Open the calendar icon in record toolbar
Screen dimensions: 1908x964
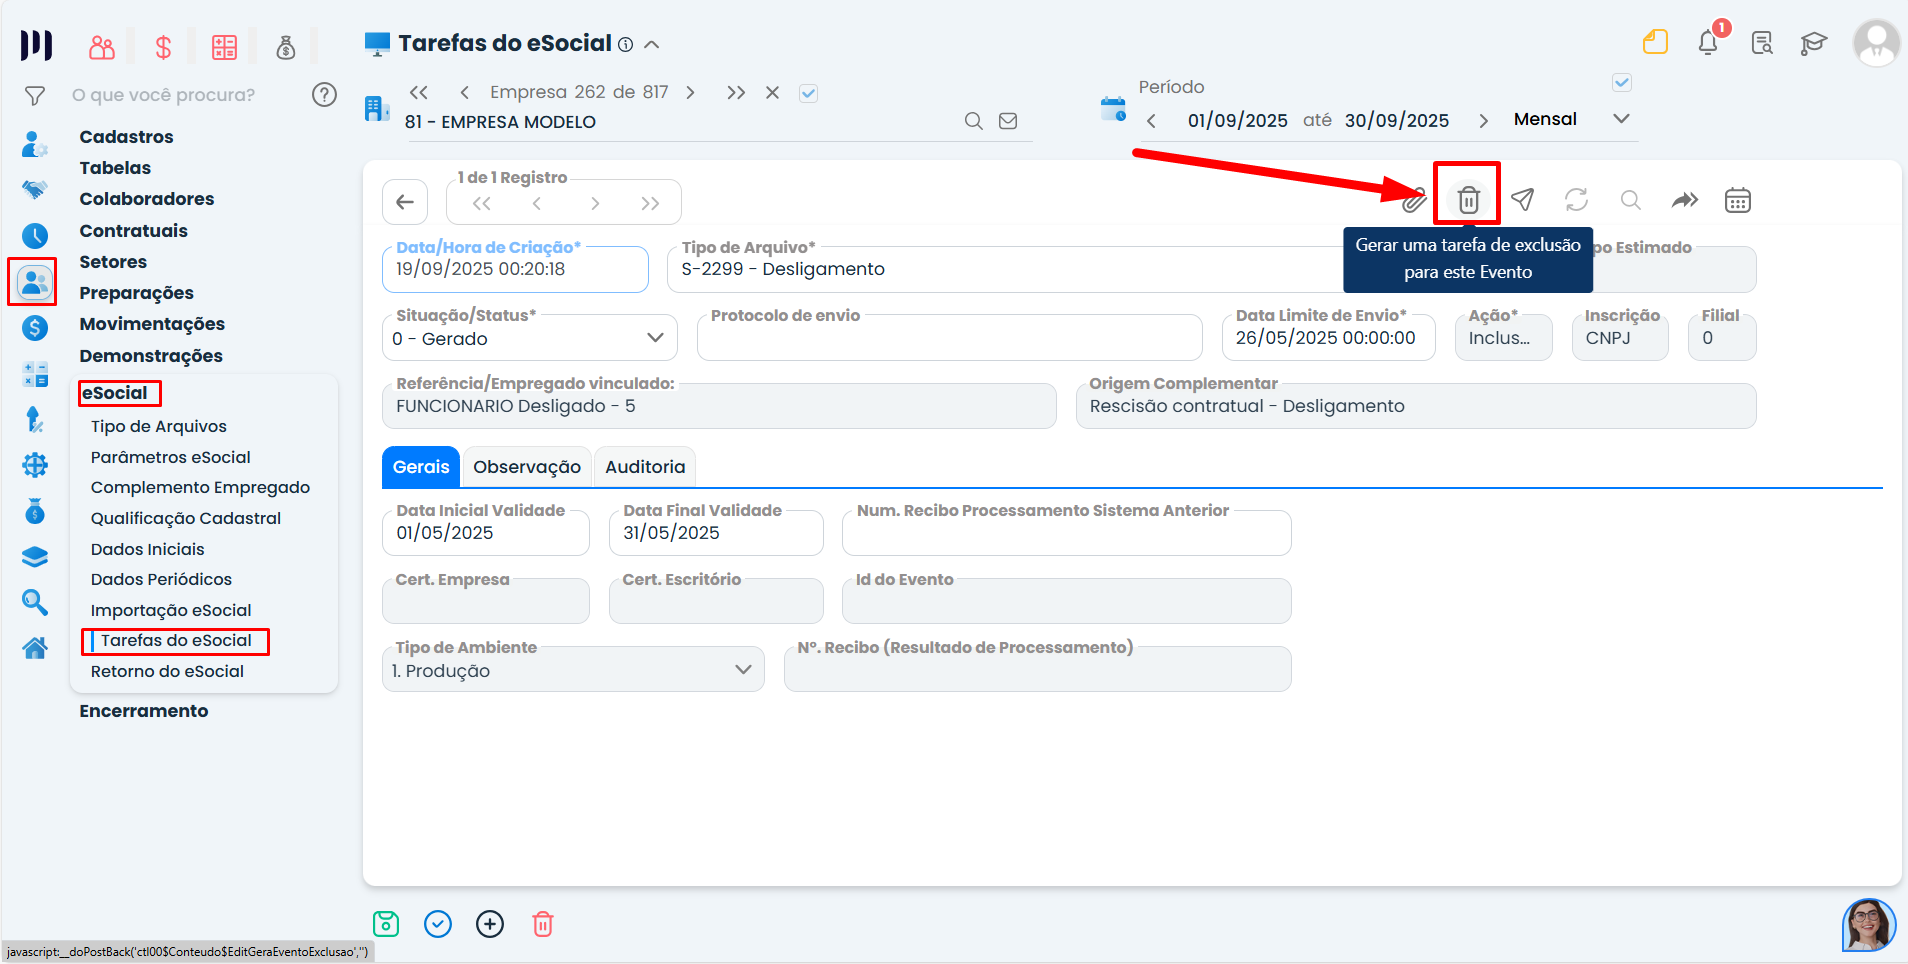tap(1737, 200)
